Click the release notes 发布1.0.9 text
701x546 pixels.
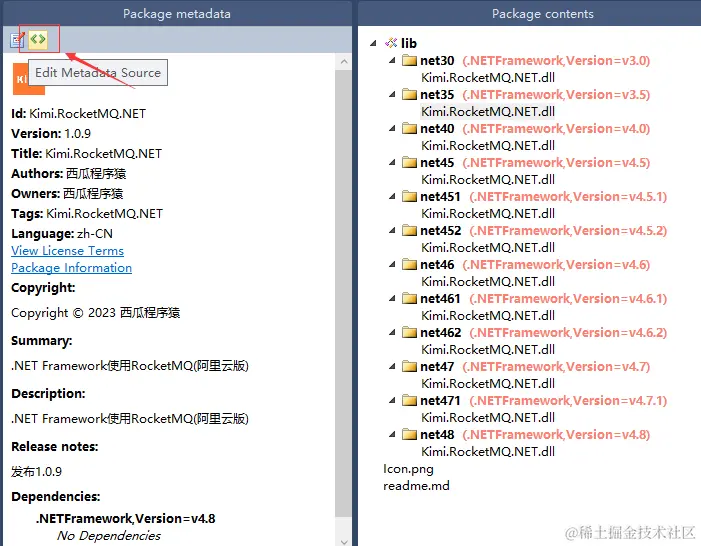(37, 471)
